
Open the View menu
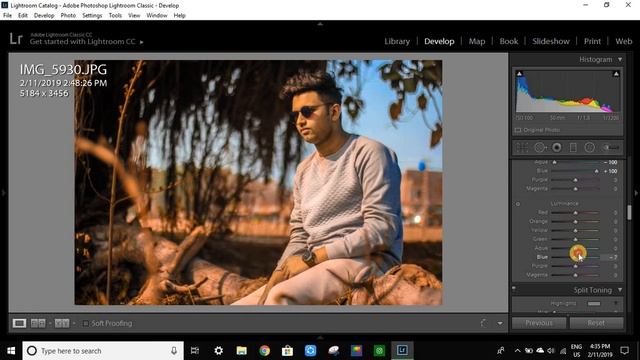tap(134, 16)
